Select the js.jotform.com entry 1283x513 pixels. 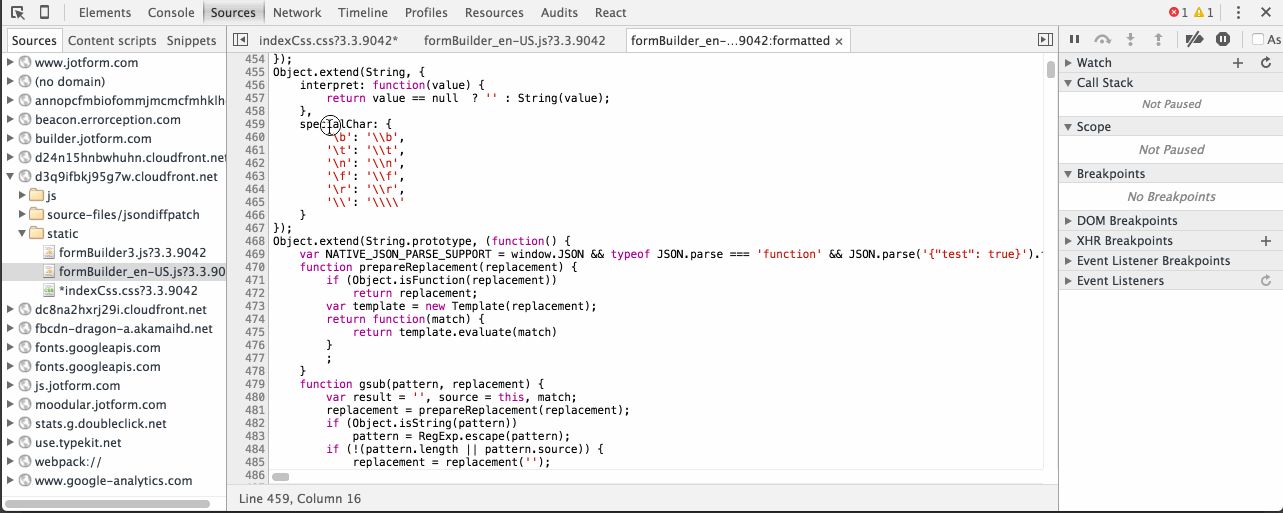pos(78,385)
